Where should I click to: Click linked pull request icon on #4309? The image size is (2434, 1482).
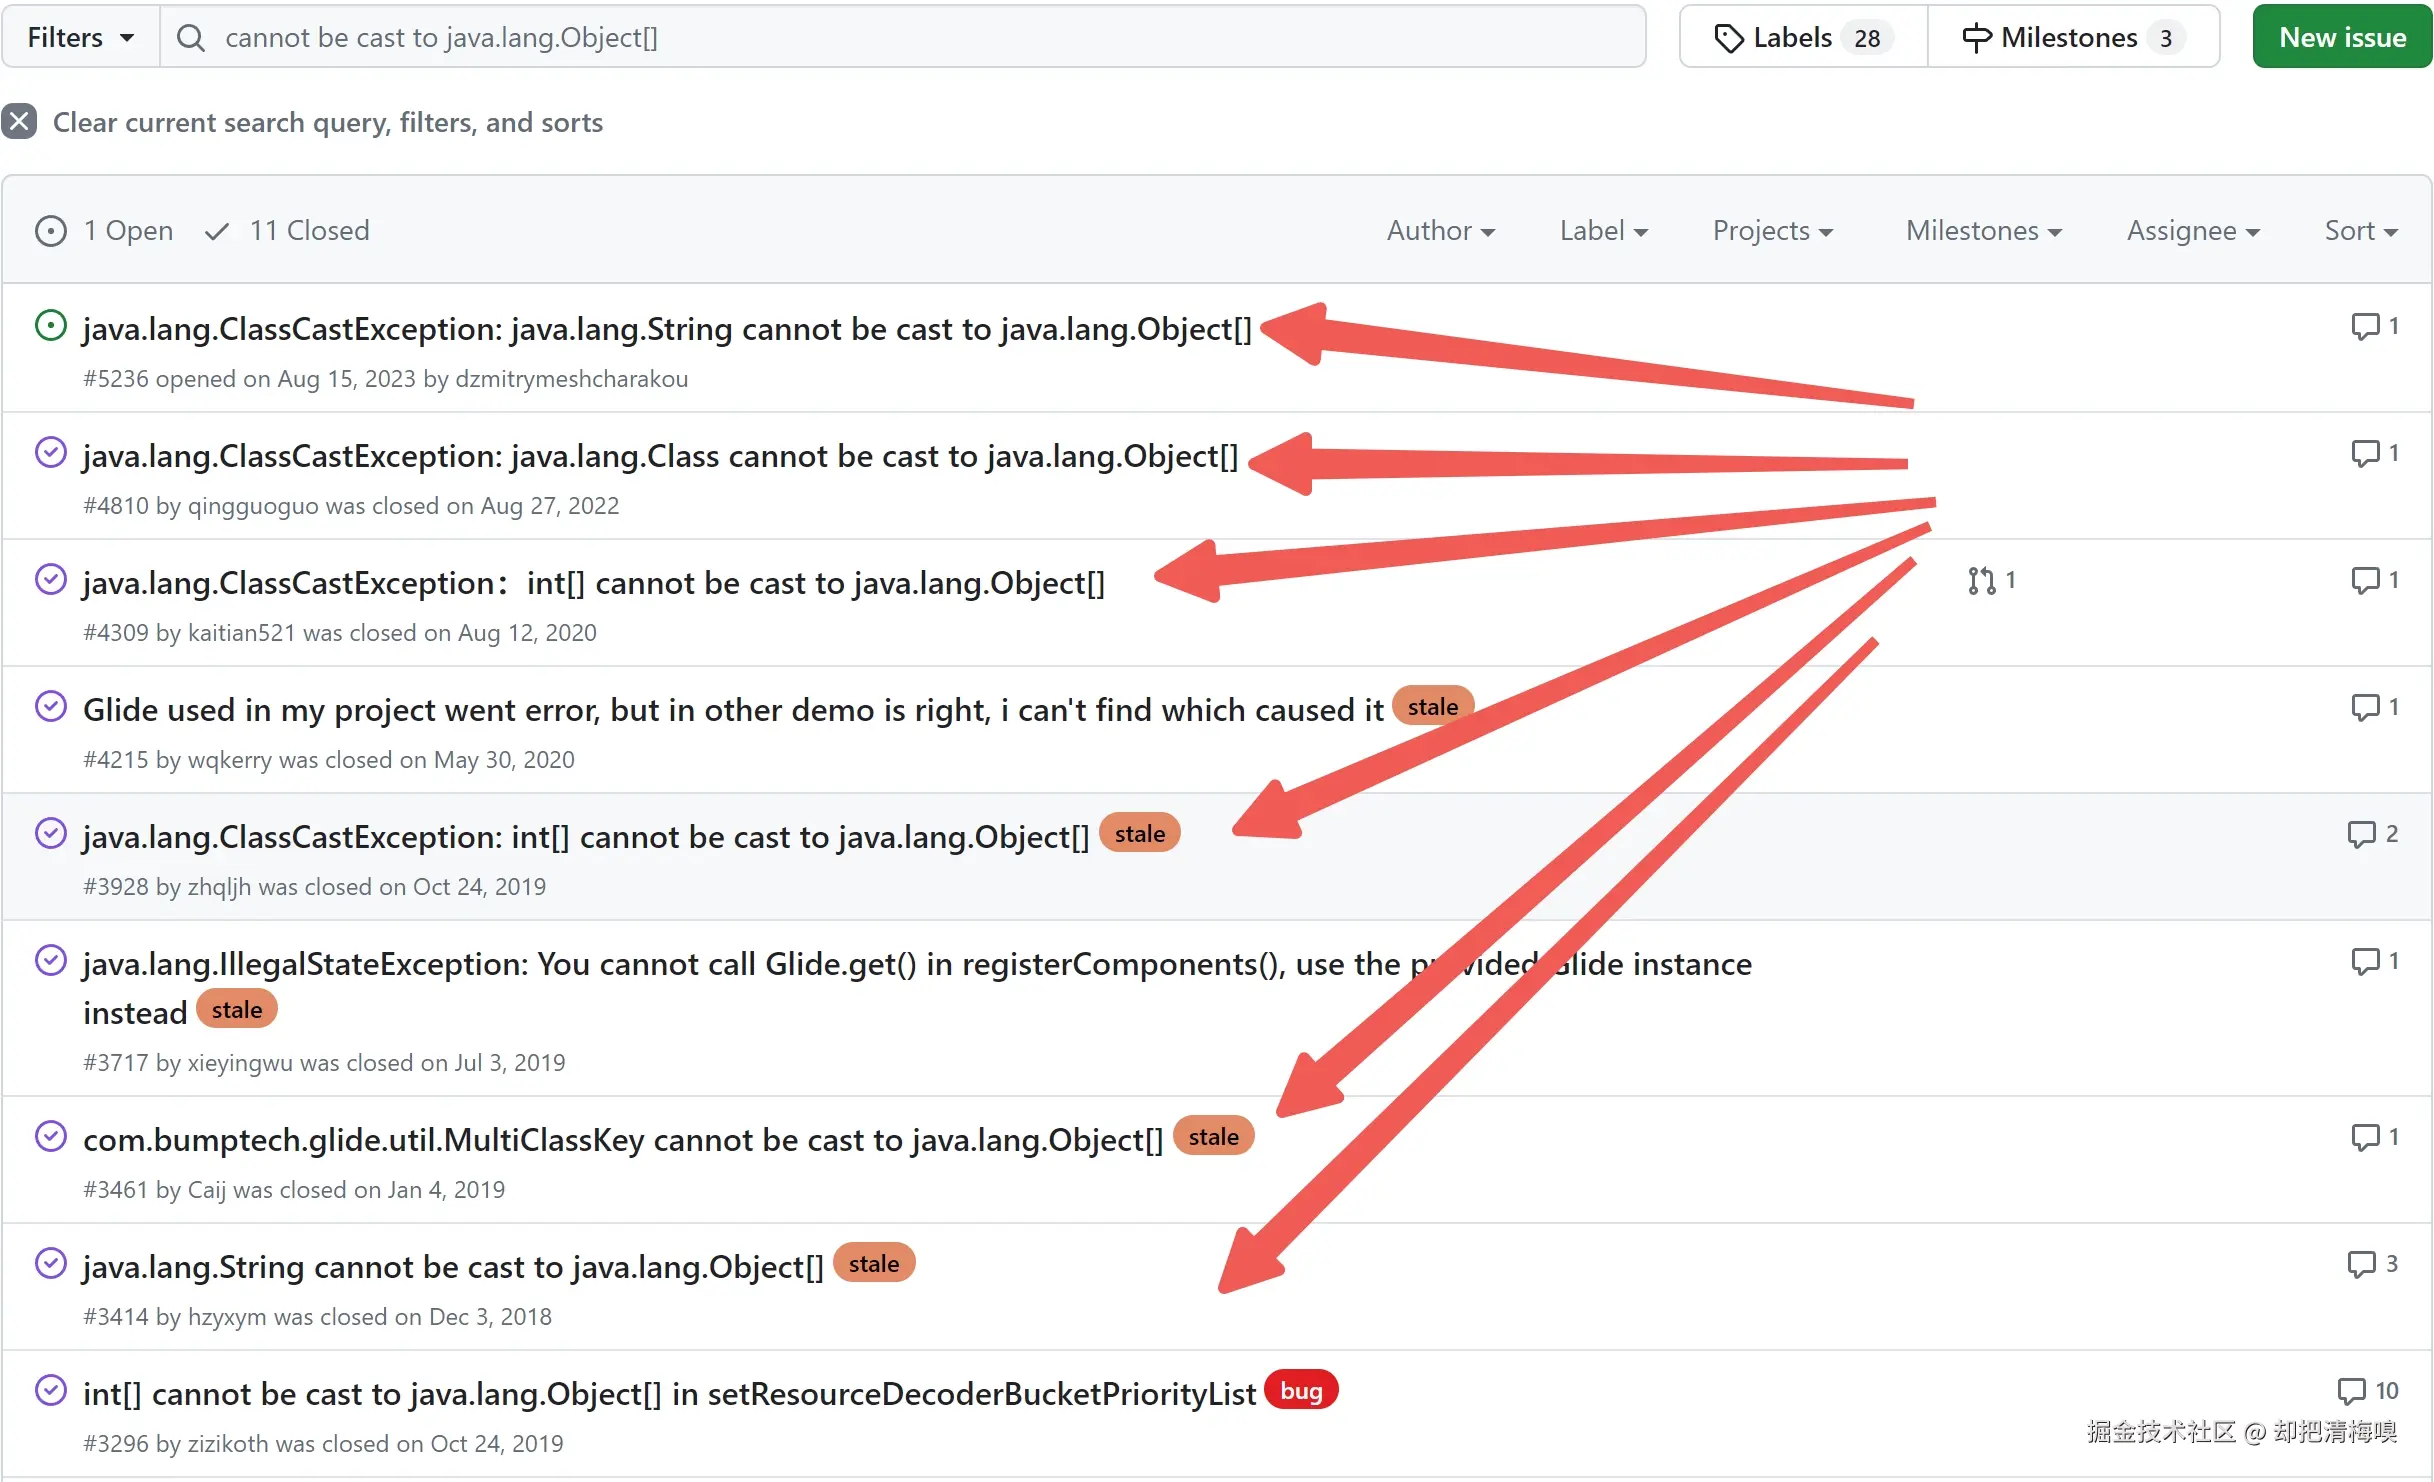tap(1981, 581)
